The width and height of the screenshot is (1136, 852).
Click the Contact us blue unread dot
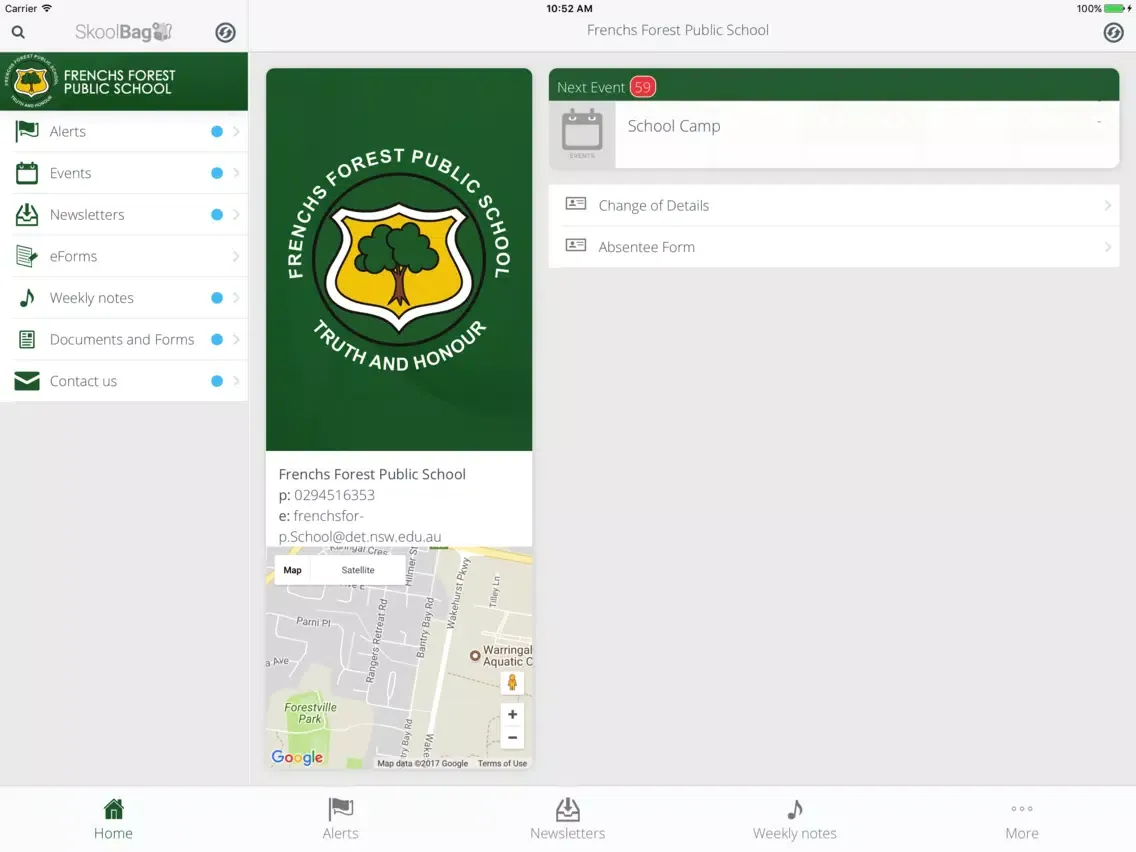click(217, 381)
